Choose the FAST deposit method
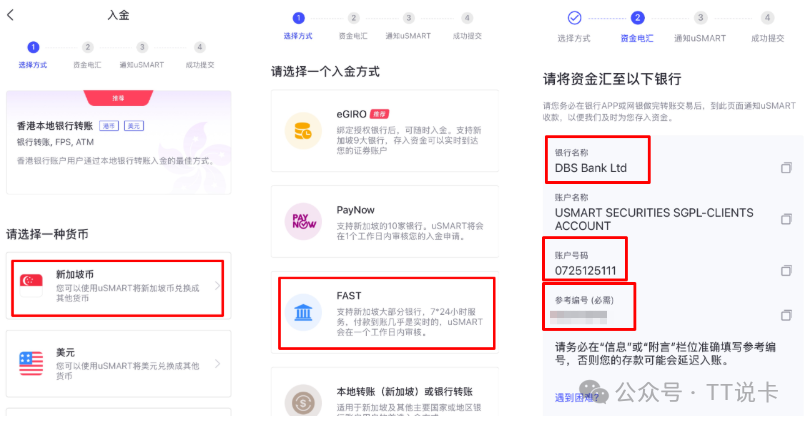The image size is (804, 424). click(385, 312)
